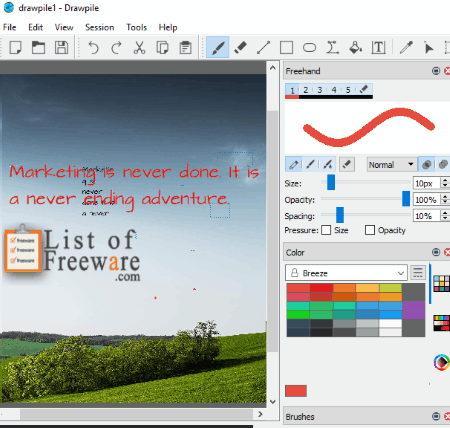Select the Eraser tool in toolbar
The height and width of the screenshot is (428, 450).
(x=240, y=47)
